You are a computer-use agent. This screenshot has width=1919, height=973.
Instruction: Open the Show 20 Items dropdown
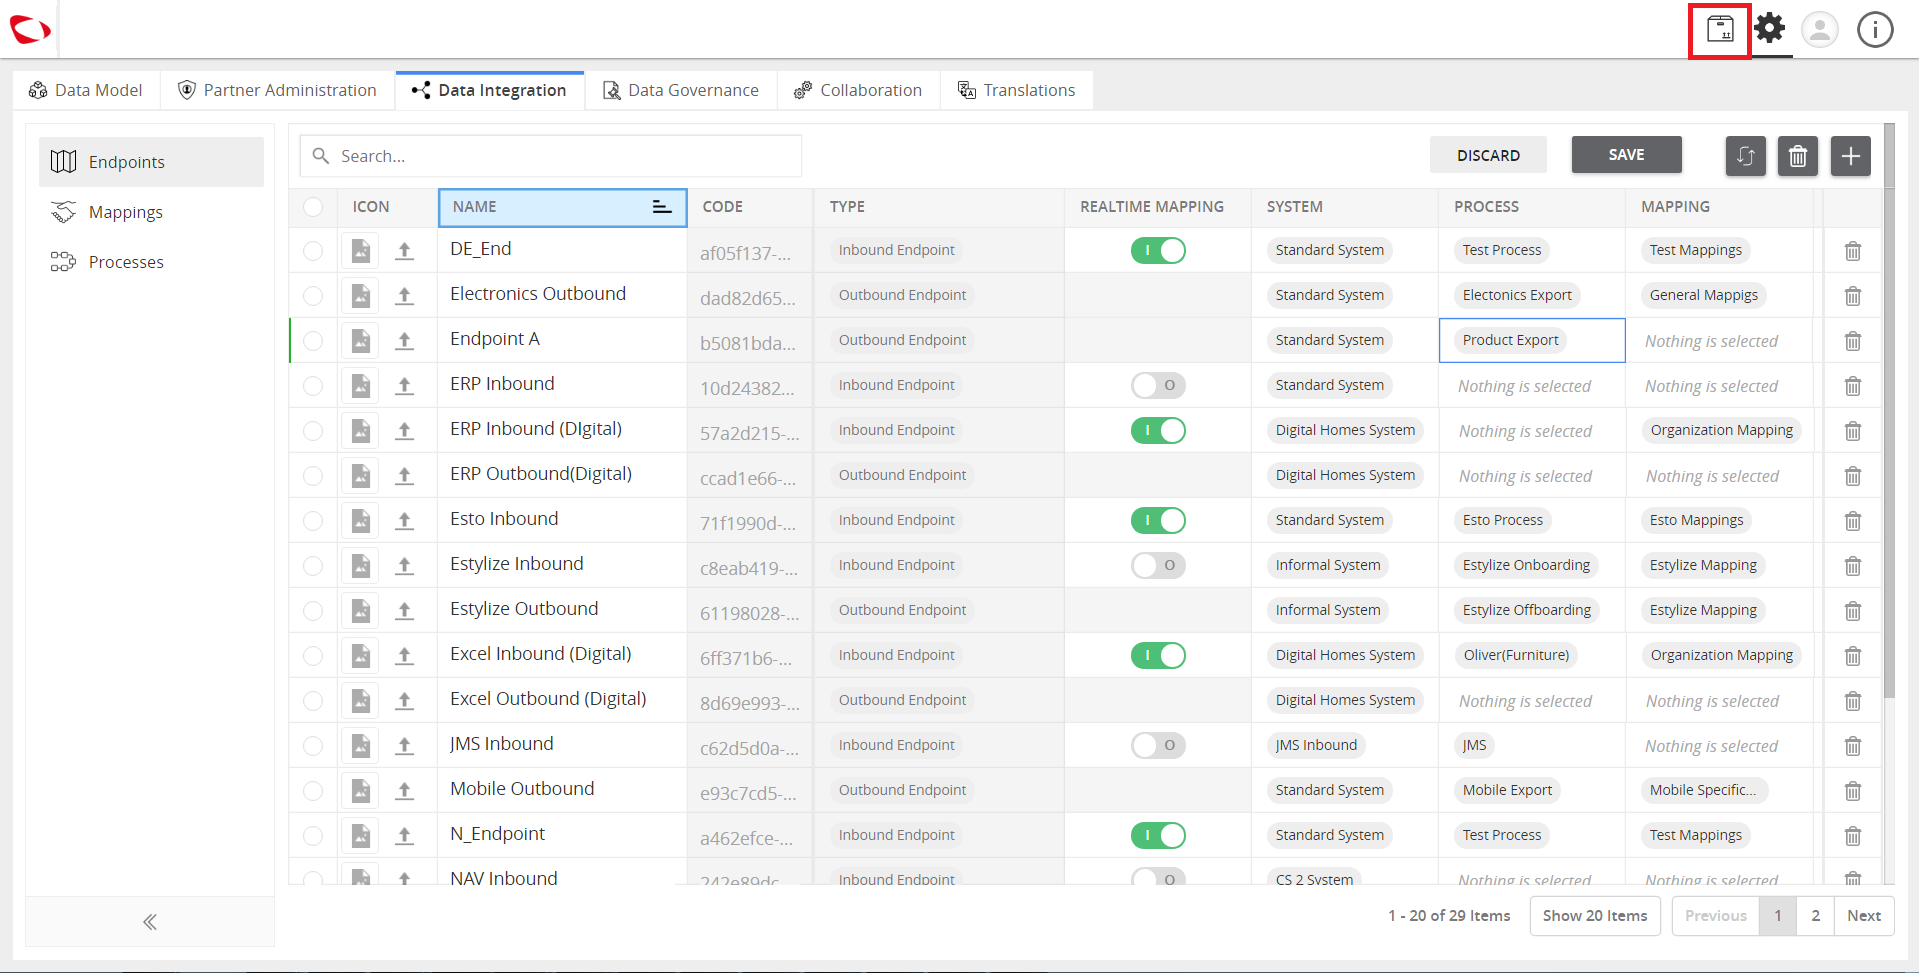[1595, 916]
